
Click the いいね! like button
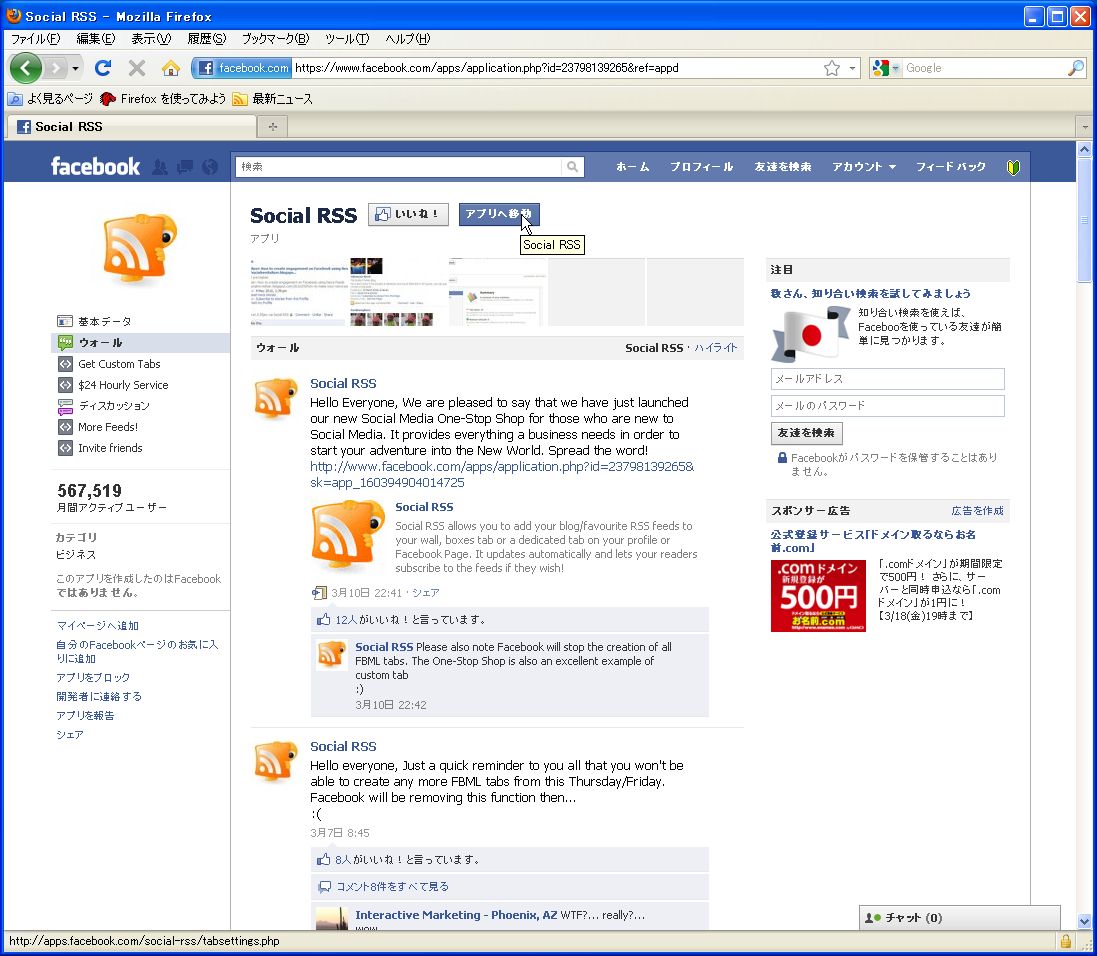pyautogui.click(x=408, y=214)
